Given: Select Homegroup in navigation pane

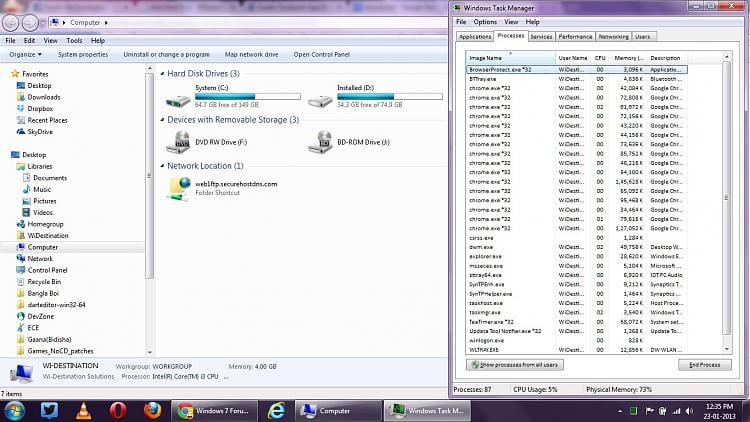Looking at the screenshot, I should 45,224.
